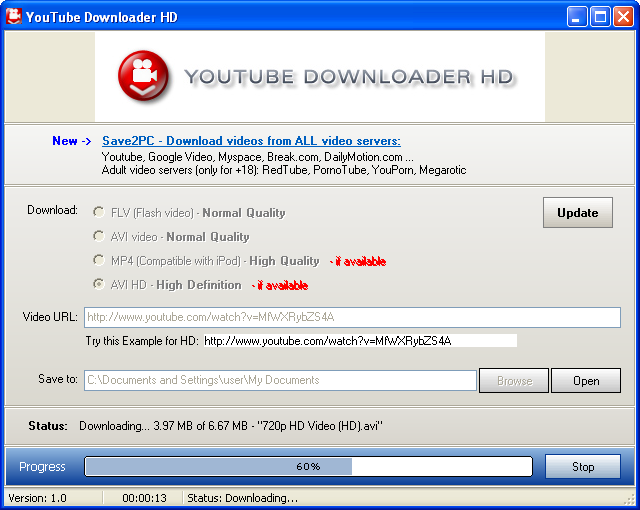Stop the current download

583,466
